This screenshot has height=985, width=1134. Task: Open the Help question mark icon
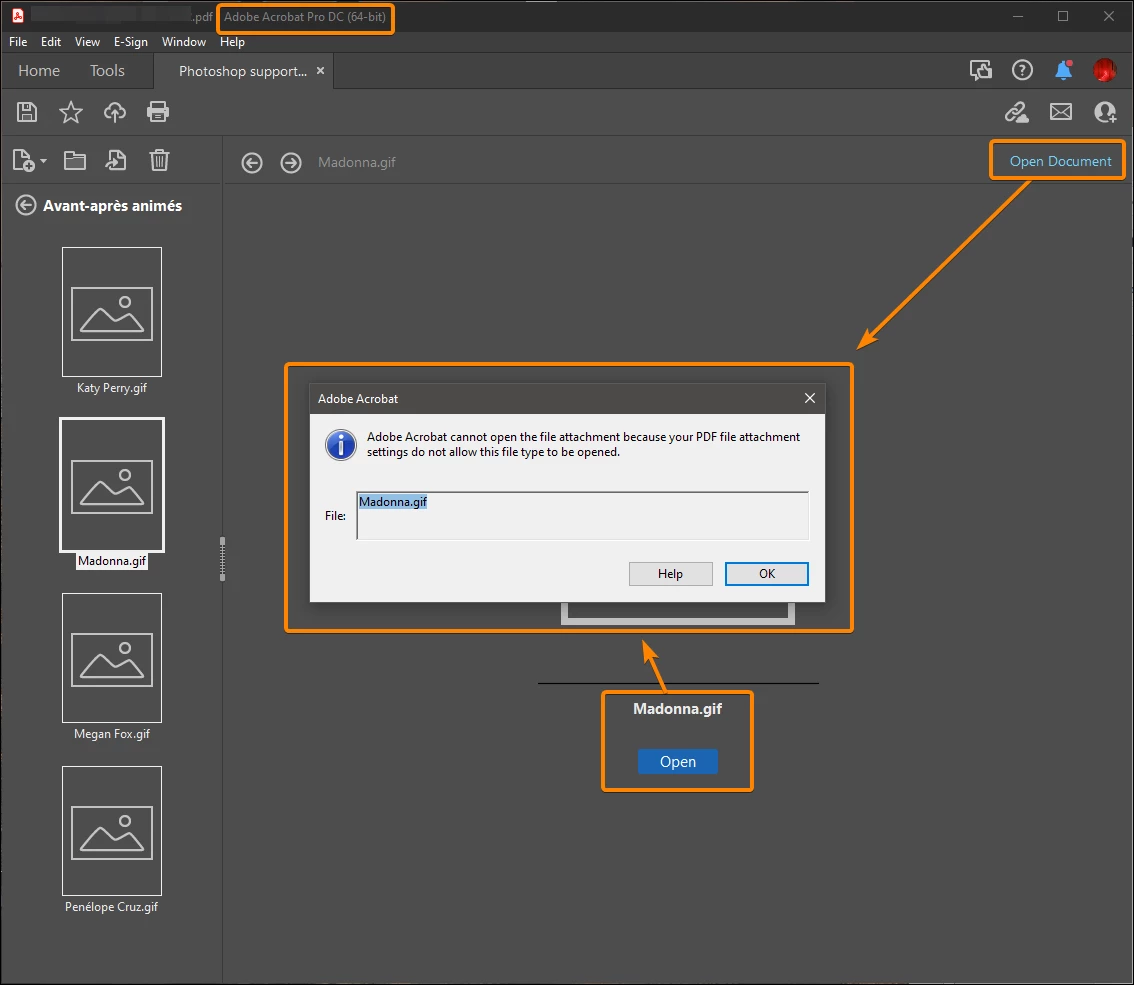click(x=1022, y=70)
